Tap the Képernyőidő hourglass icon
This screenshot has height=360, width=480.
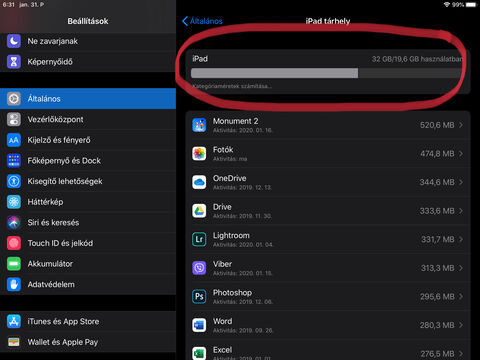(14, 62)
